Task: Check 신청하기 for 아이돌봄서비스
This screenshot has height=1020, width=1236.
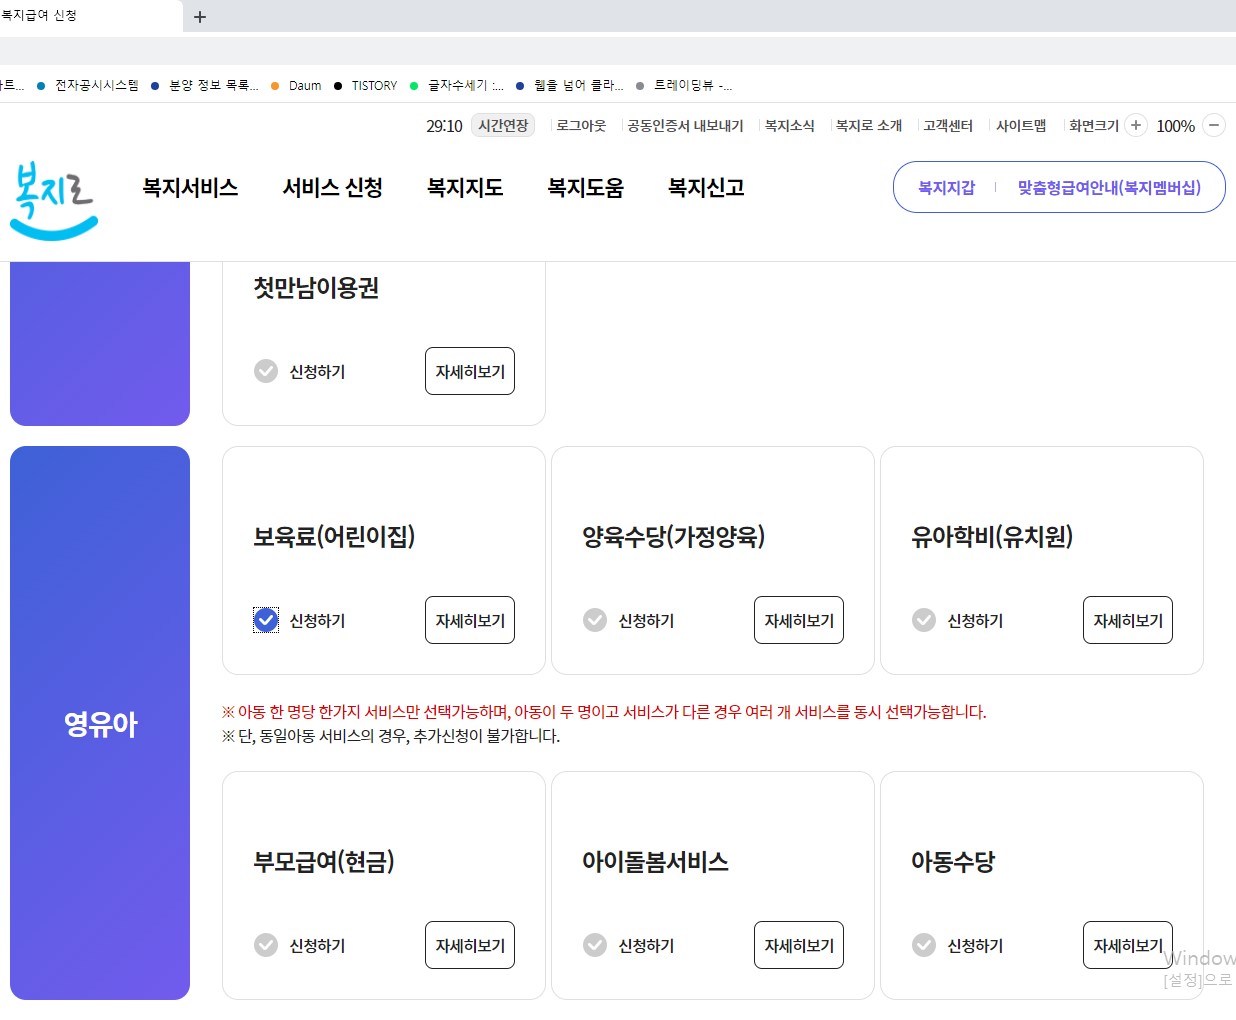Action: (595, 945)
